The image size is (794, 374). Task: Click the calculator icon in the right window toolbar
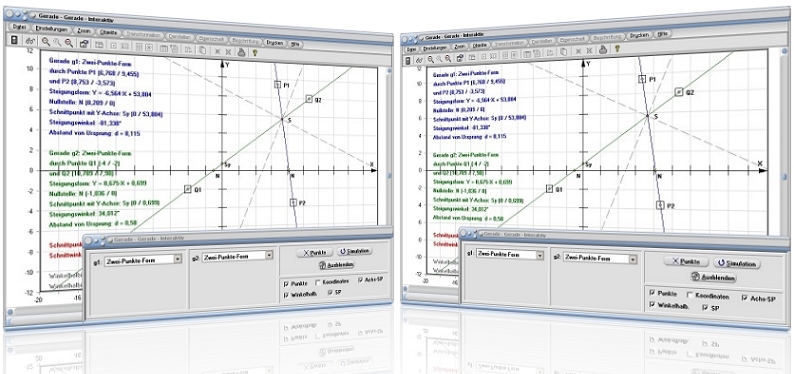click(x=408, y=61)
